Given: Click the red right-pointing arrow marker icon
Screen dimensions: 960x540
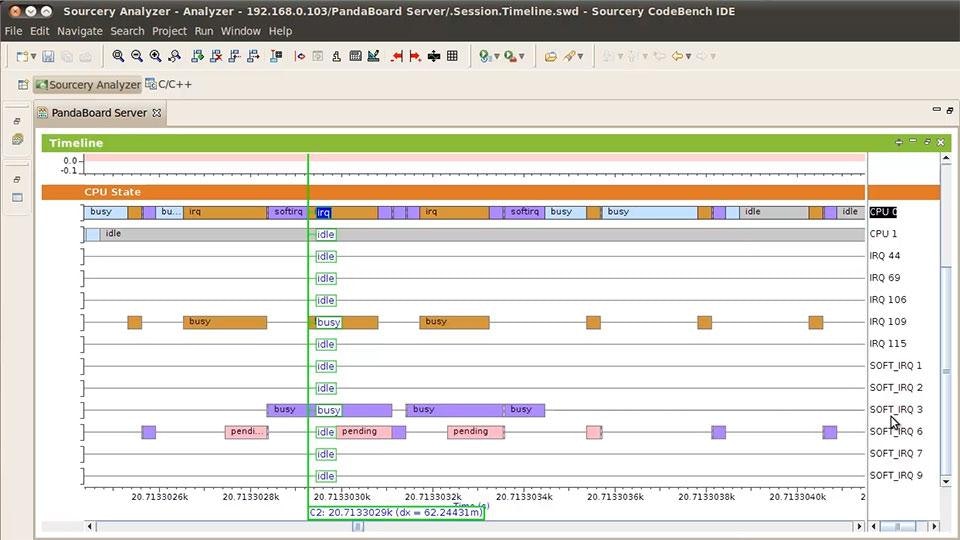Looking at the screenshot, I should click(x=414, y=56).
